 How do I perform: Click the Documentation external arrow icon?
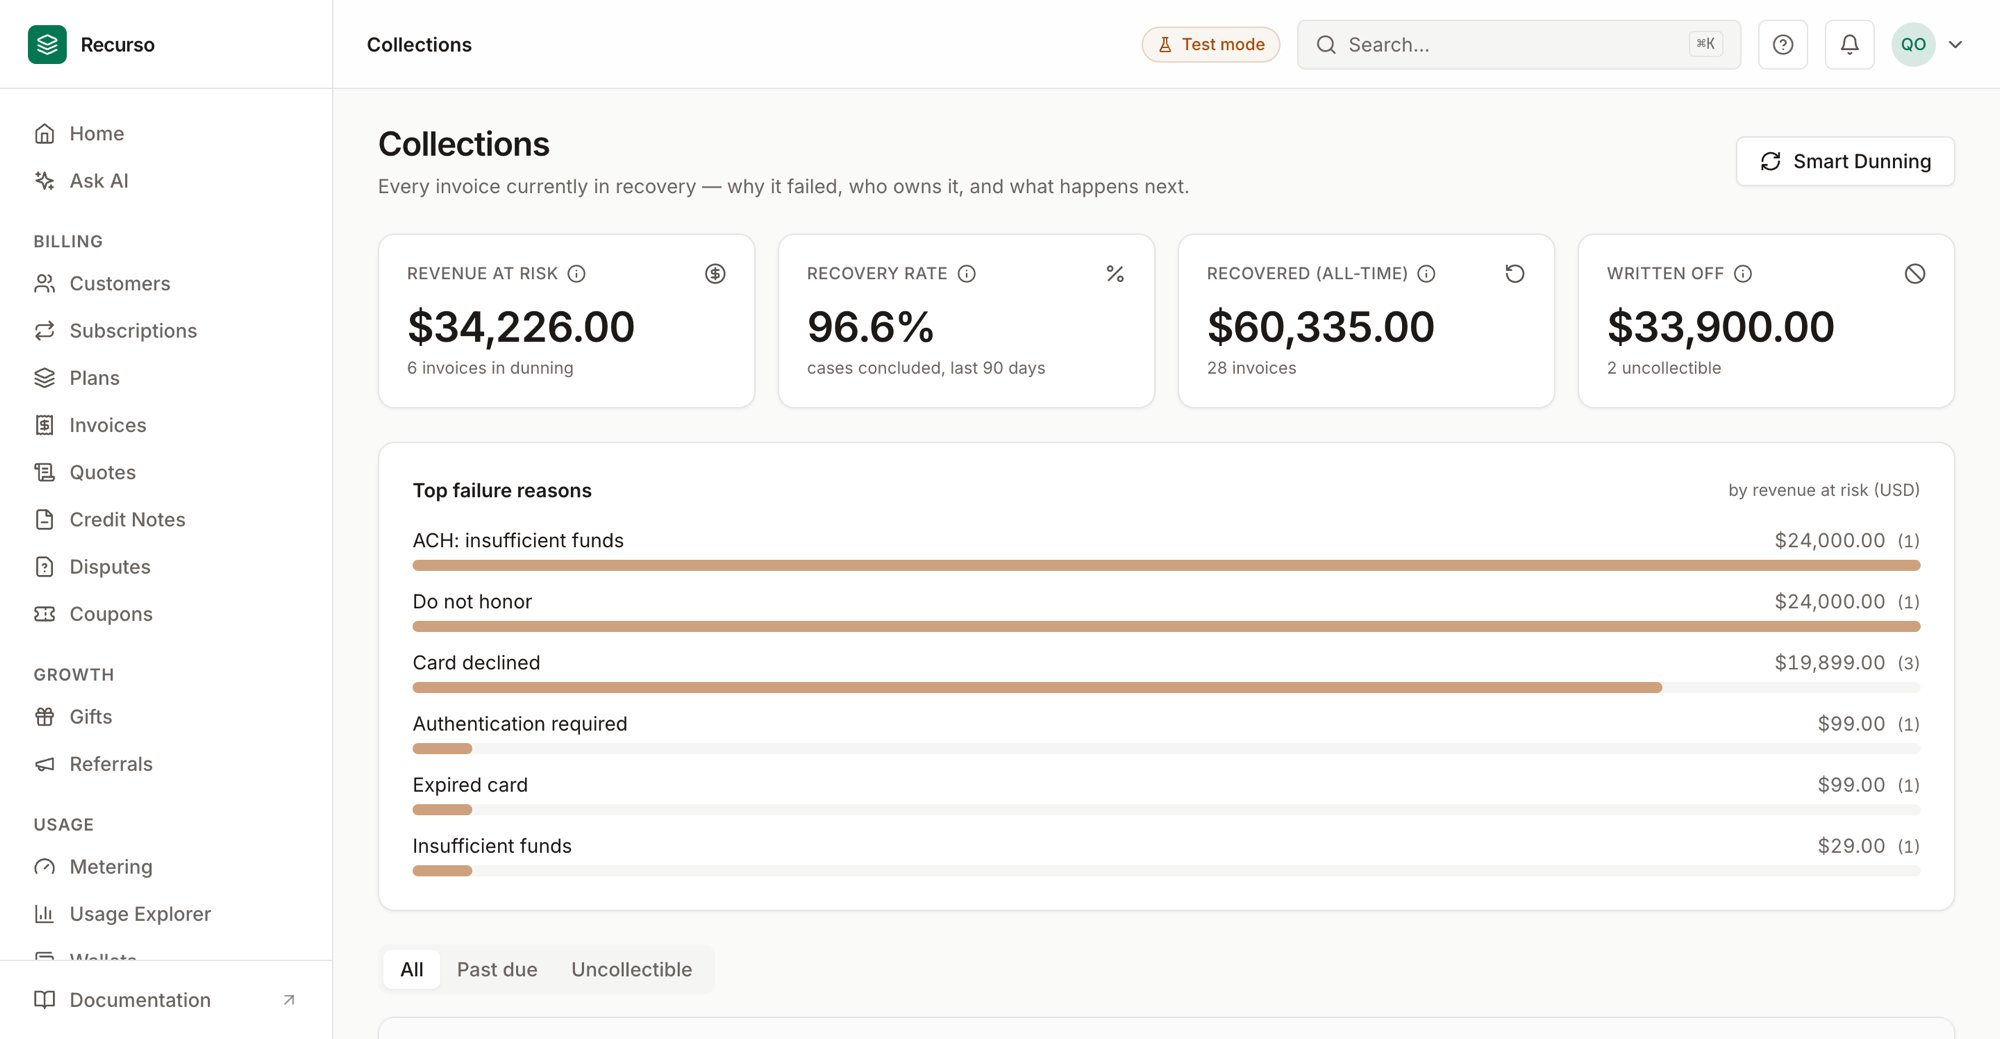coord(289,999)
